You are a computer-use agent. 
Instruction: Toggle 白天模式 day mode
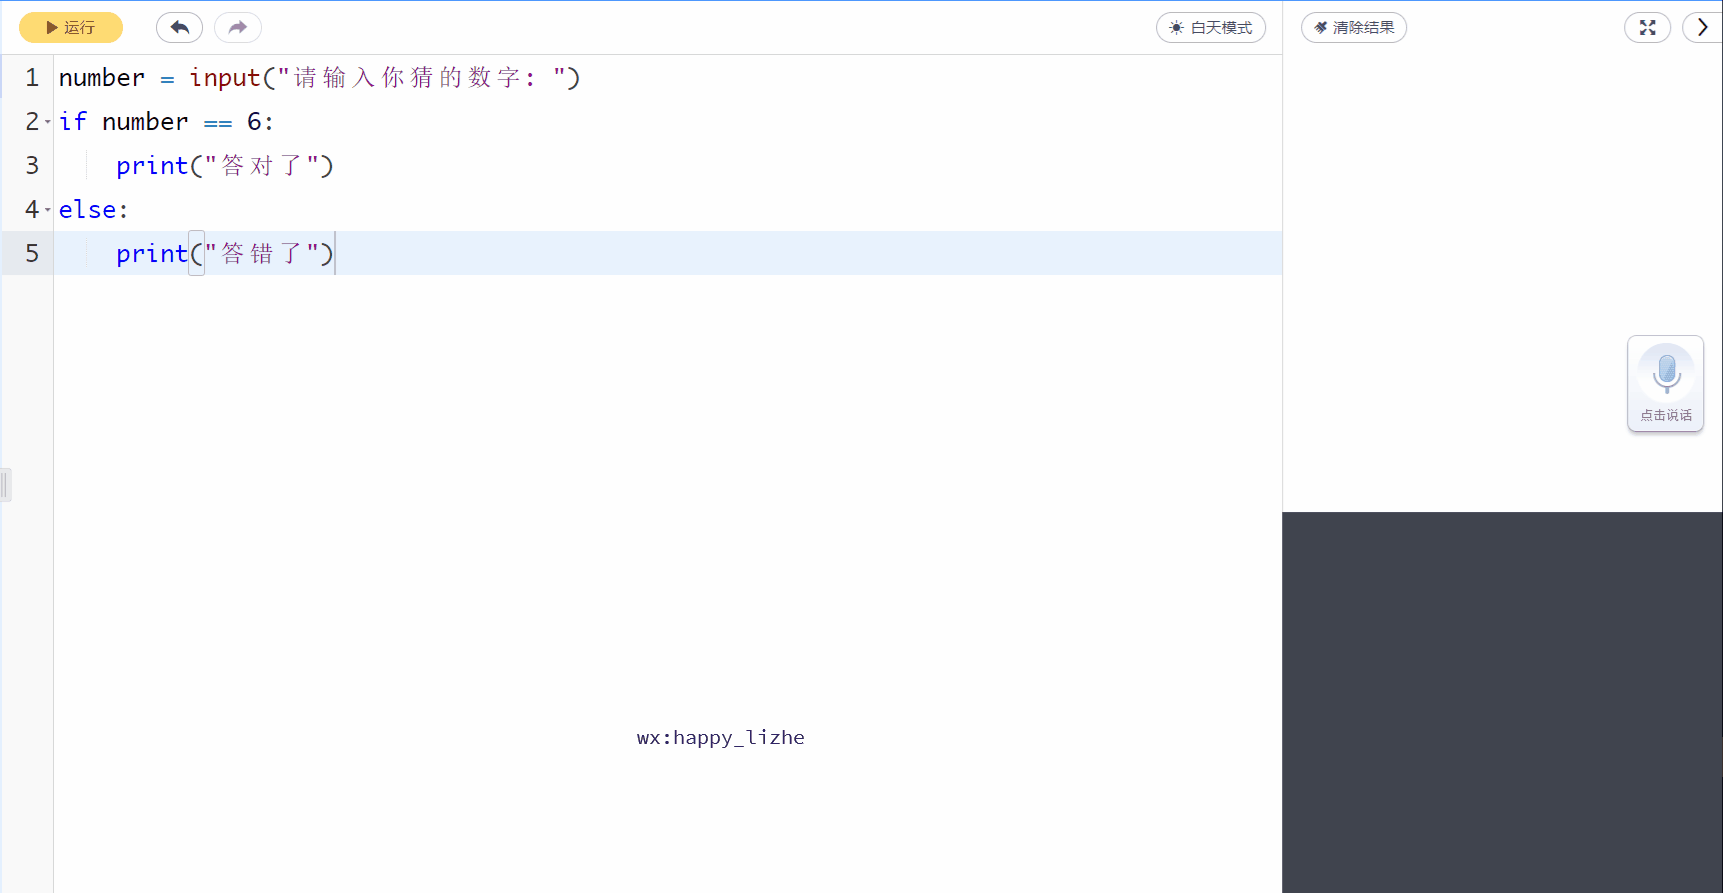click(x=1211, y=28)
